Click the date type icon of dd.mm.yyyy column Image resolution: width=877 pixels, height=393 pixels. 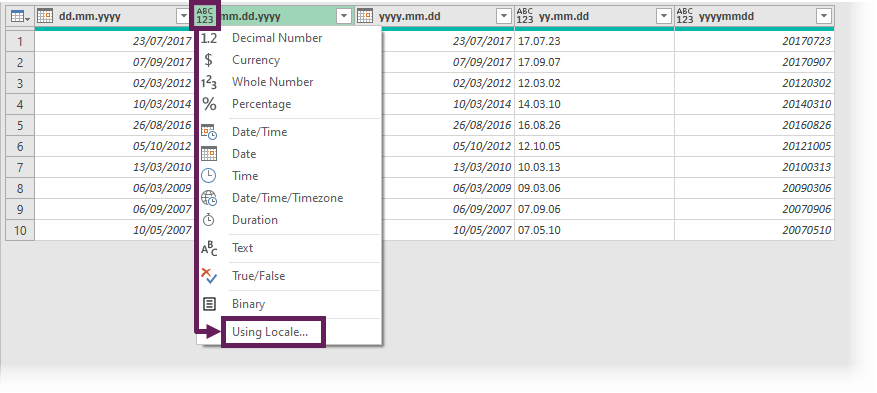(x=45, y=16)
